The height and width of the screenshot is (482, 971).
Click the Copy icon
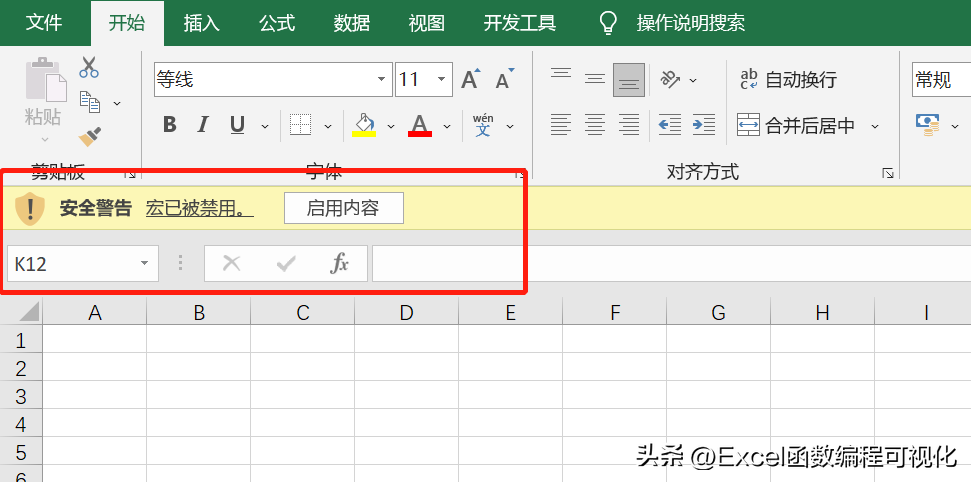(90, 102)
